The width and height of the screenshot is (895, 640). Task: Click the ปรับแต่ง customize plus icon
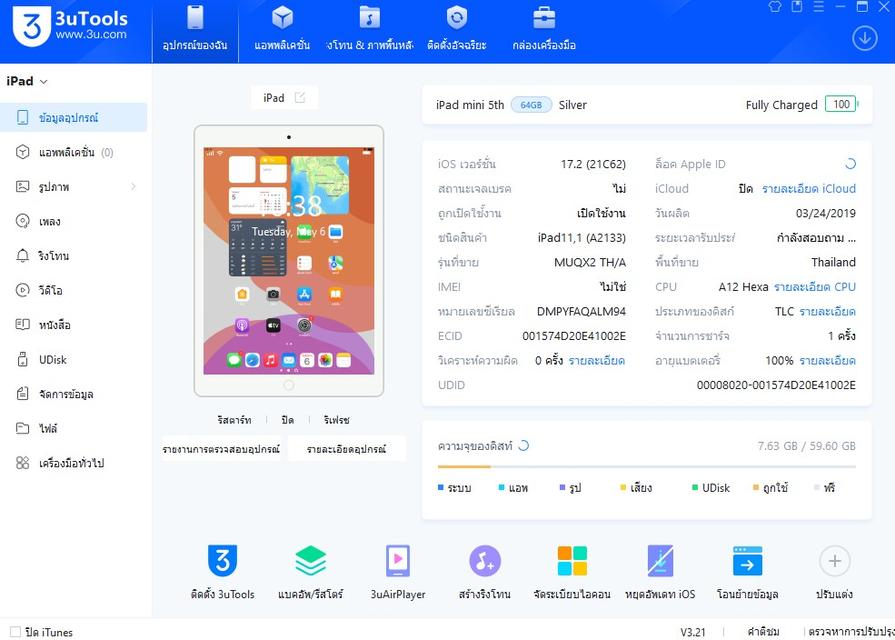pos(834,561)
